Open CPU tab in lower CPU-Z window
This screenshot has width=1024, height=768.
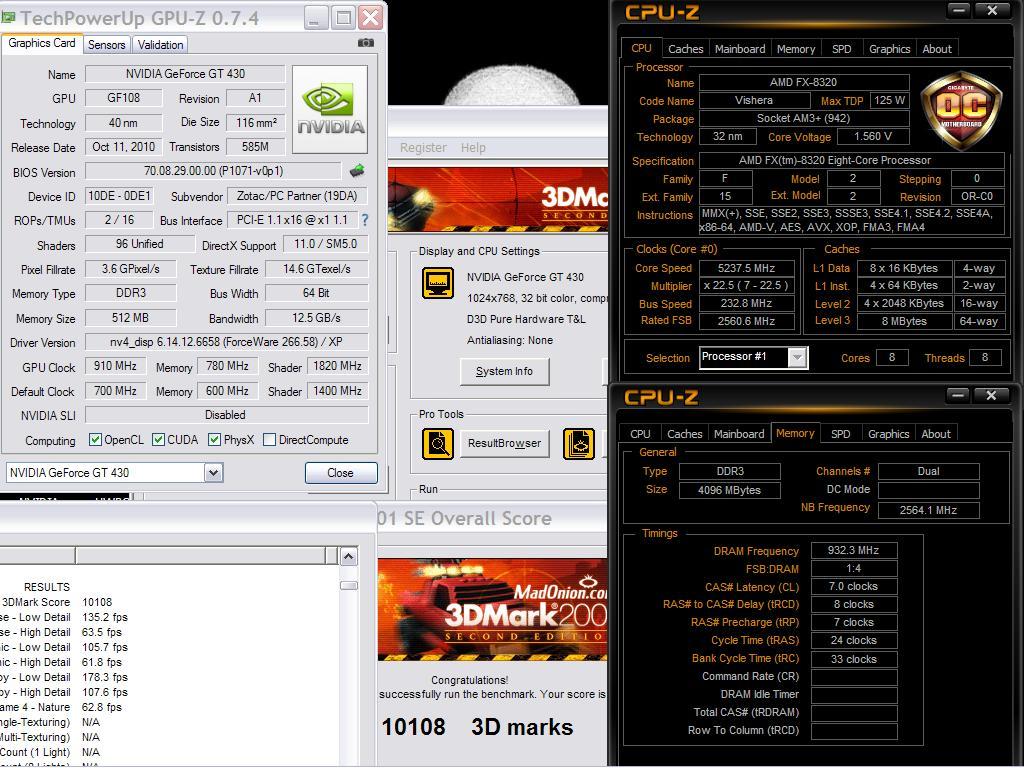(x=641, y=434)
